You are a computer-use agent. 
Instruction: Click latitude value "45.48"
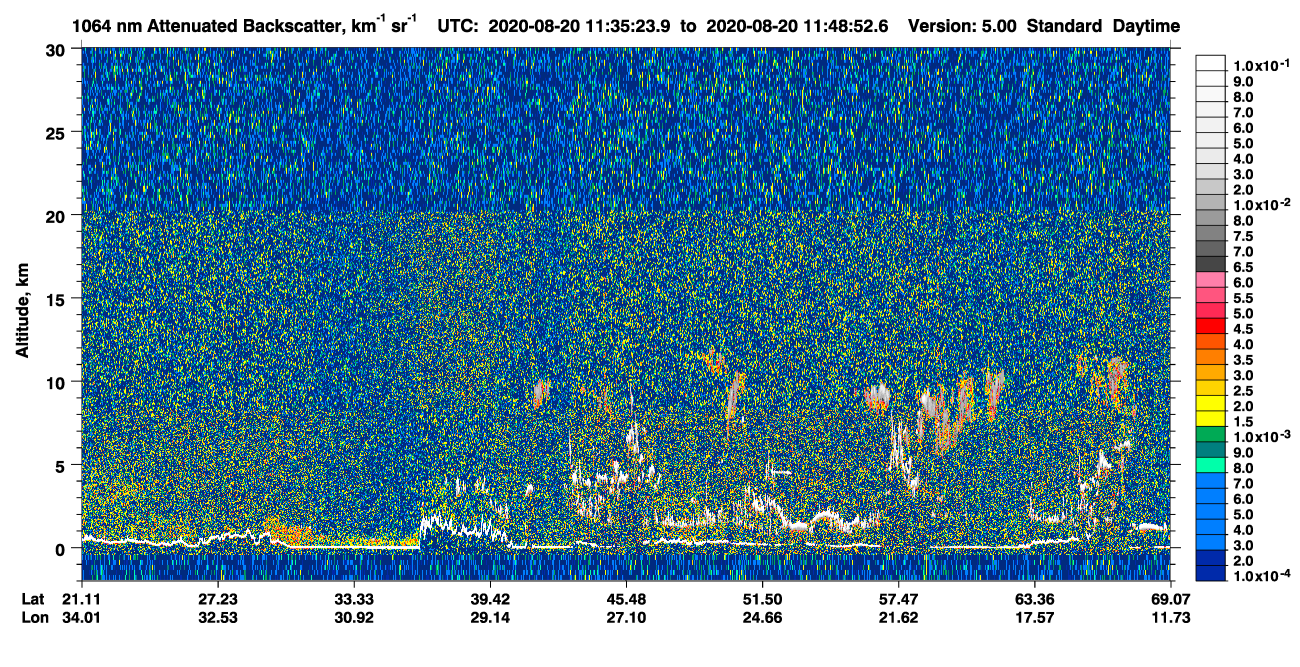pyautogui.click(x=626, y=598)
